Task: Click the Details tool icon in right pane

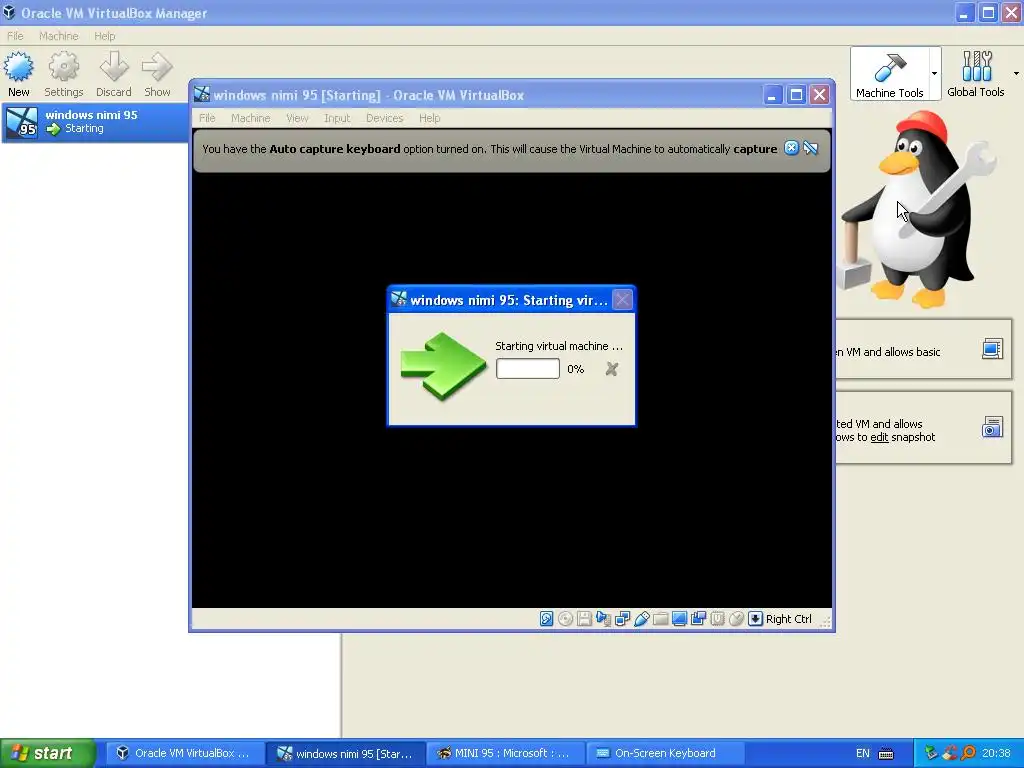Action: (x=992, y=349)
